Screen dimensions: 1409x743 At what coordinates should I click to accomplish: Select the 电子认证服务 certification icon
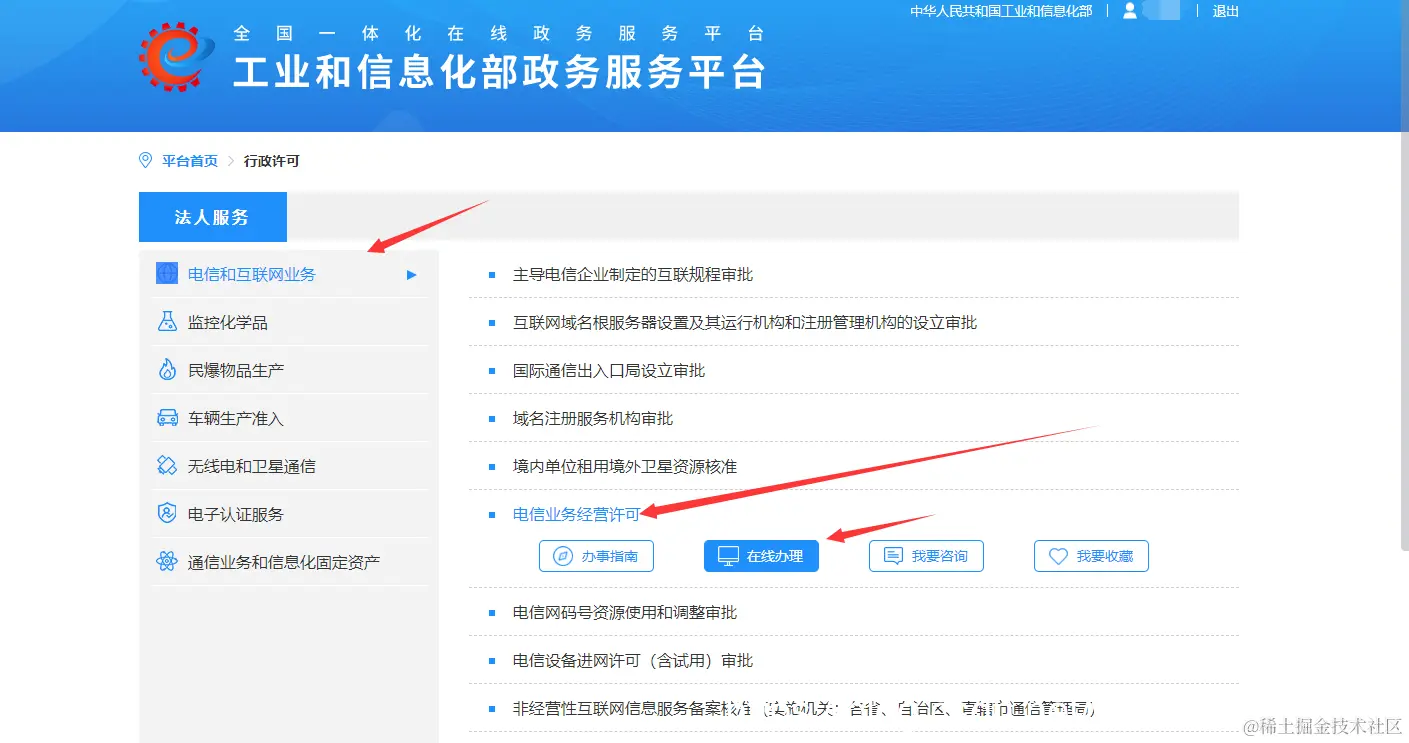click(x=167, y=513)
